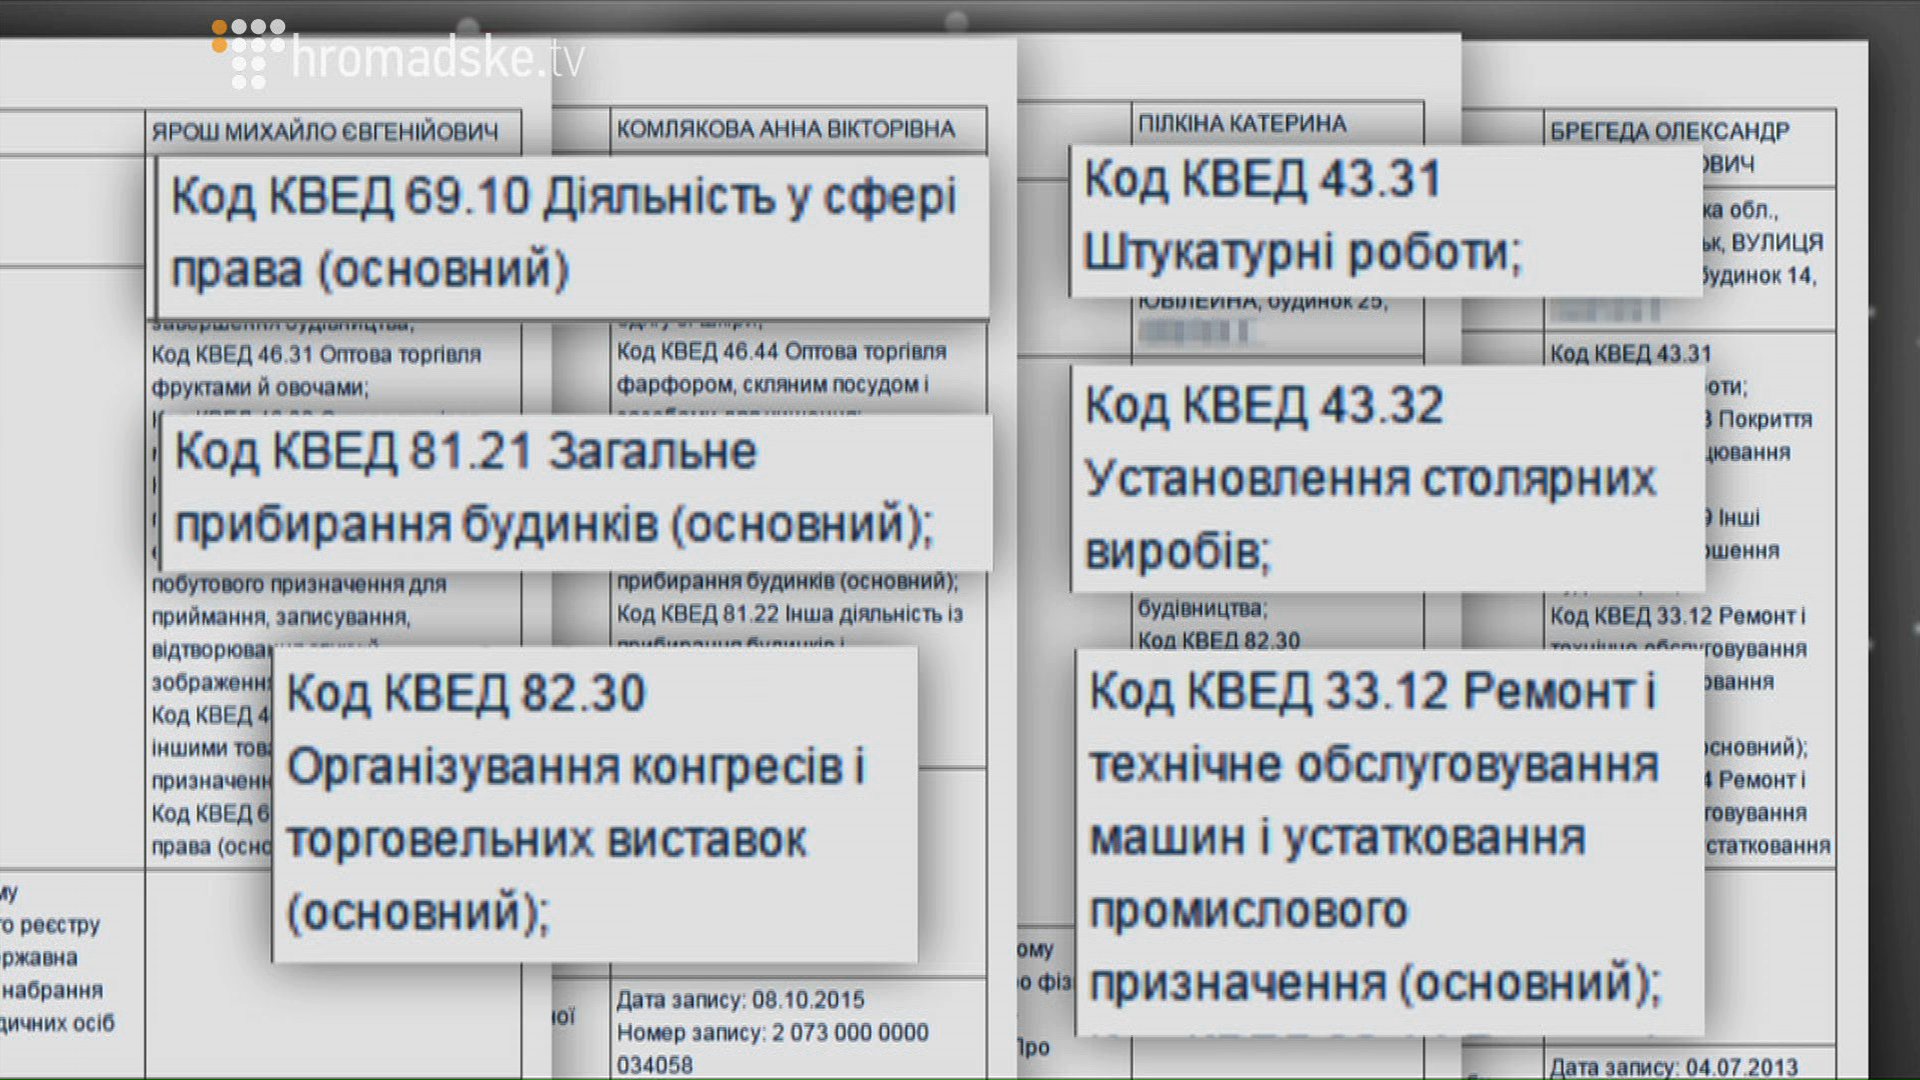Click the callout Код КВЕД 43.32 Установлення столярних виробів

[x=1387, y=478]
